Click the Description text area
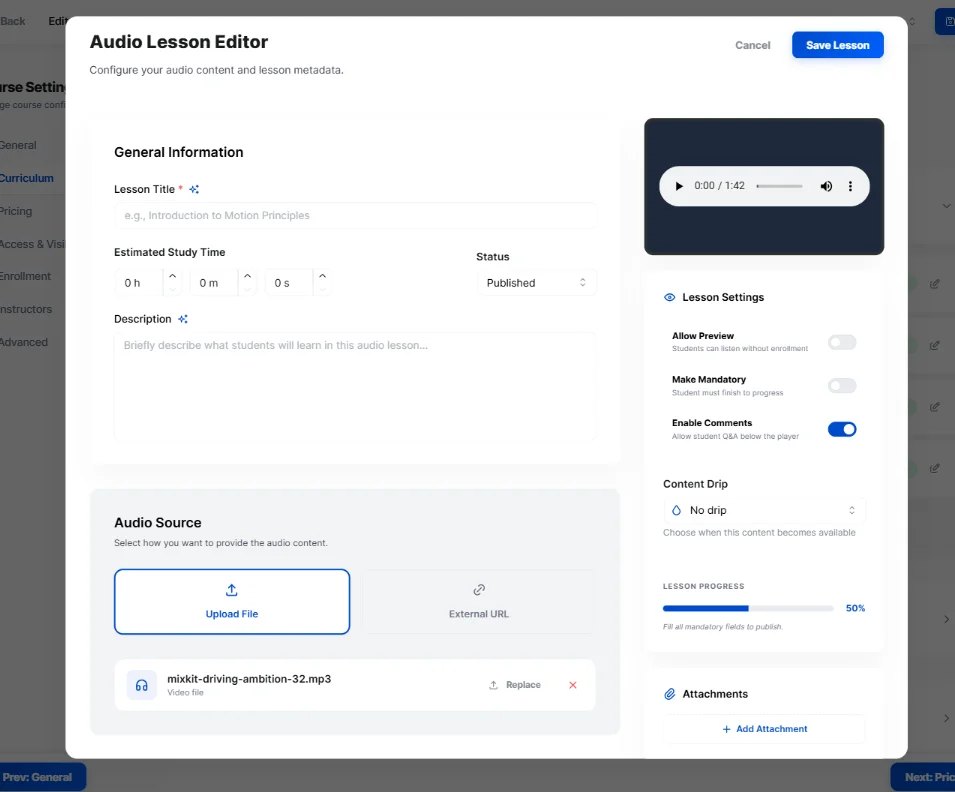 click(355, 386)
